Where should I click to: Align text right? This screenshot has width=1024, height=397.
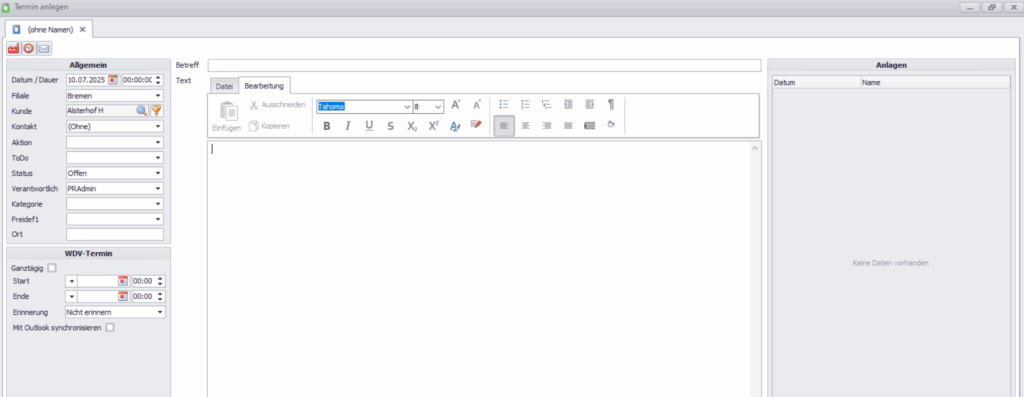[547, 125]
